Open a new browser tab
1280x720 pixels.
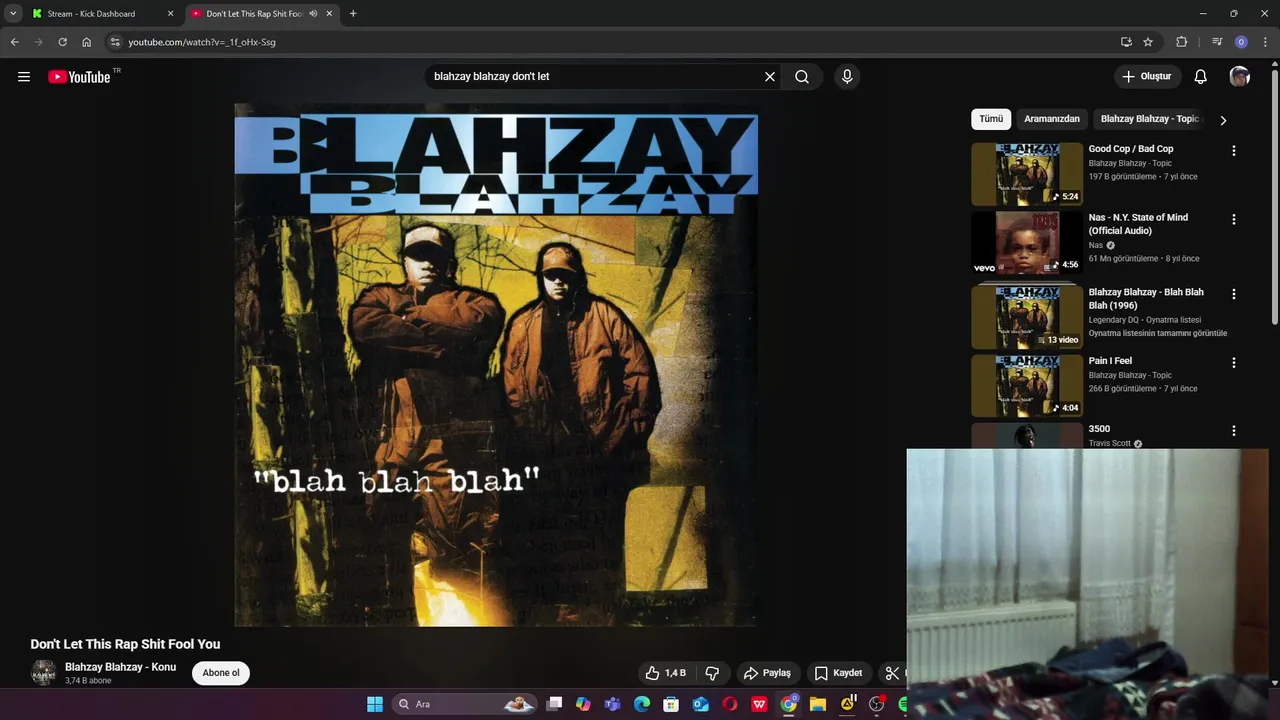353,14
